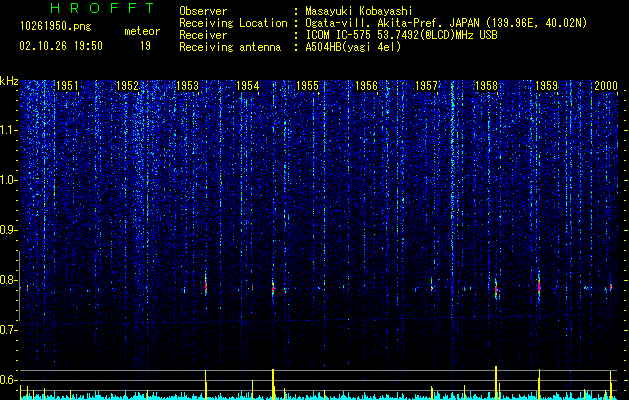The height and width of the screenshot is (400, 629).
Task: Click the Receiving antenna label
Action: point(230,47)
